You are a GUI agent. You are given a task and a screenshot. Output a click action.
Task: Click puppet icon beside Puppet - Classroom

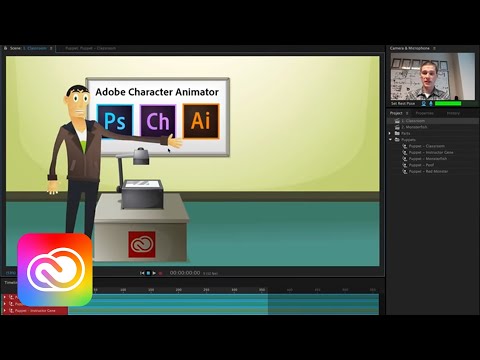click(x=404, y=146)
